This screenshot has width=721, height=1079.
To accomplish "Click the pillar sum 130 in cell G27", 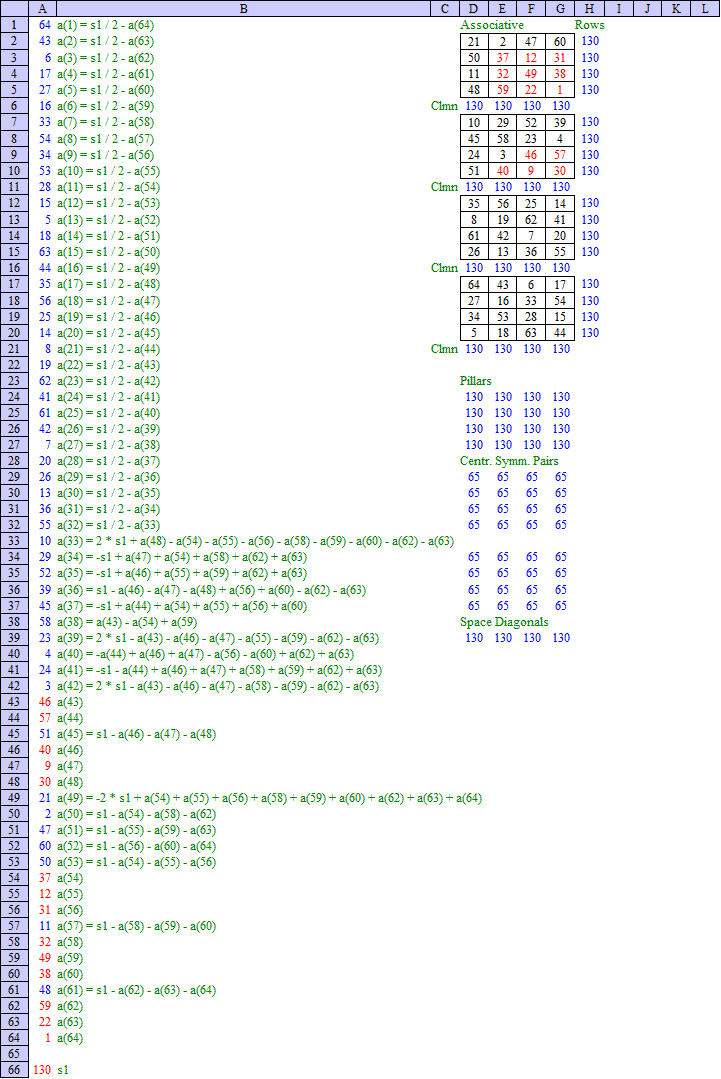I will click(561, 445).
